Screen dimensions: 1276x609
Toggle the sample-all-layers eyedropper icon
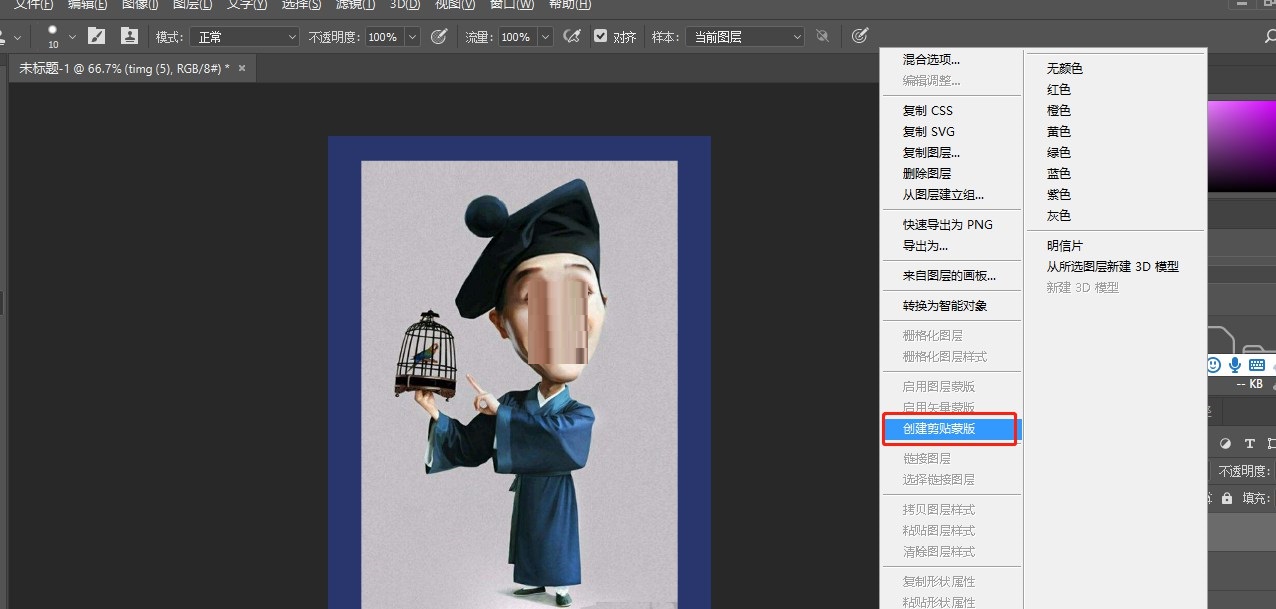822,36
